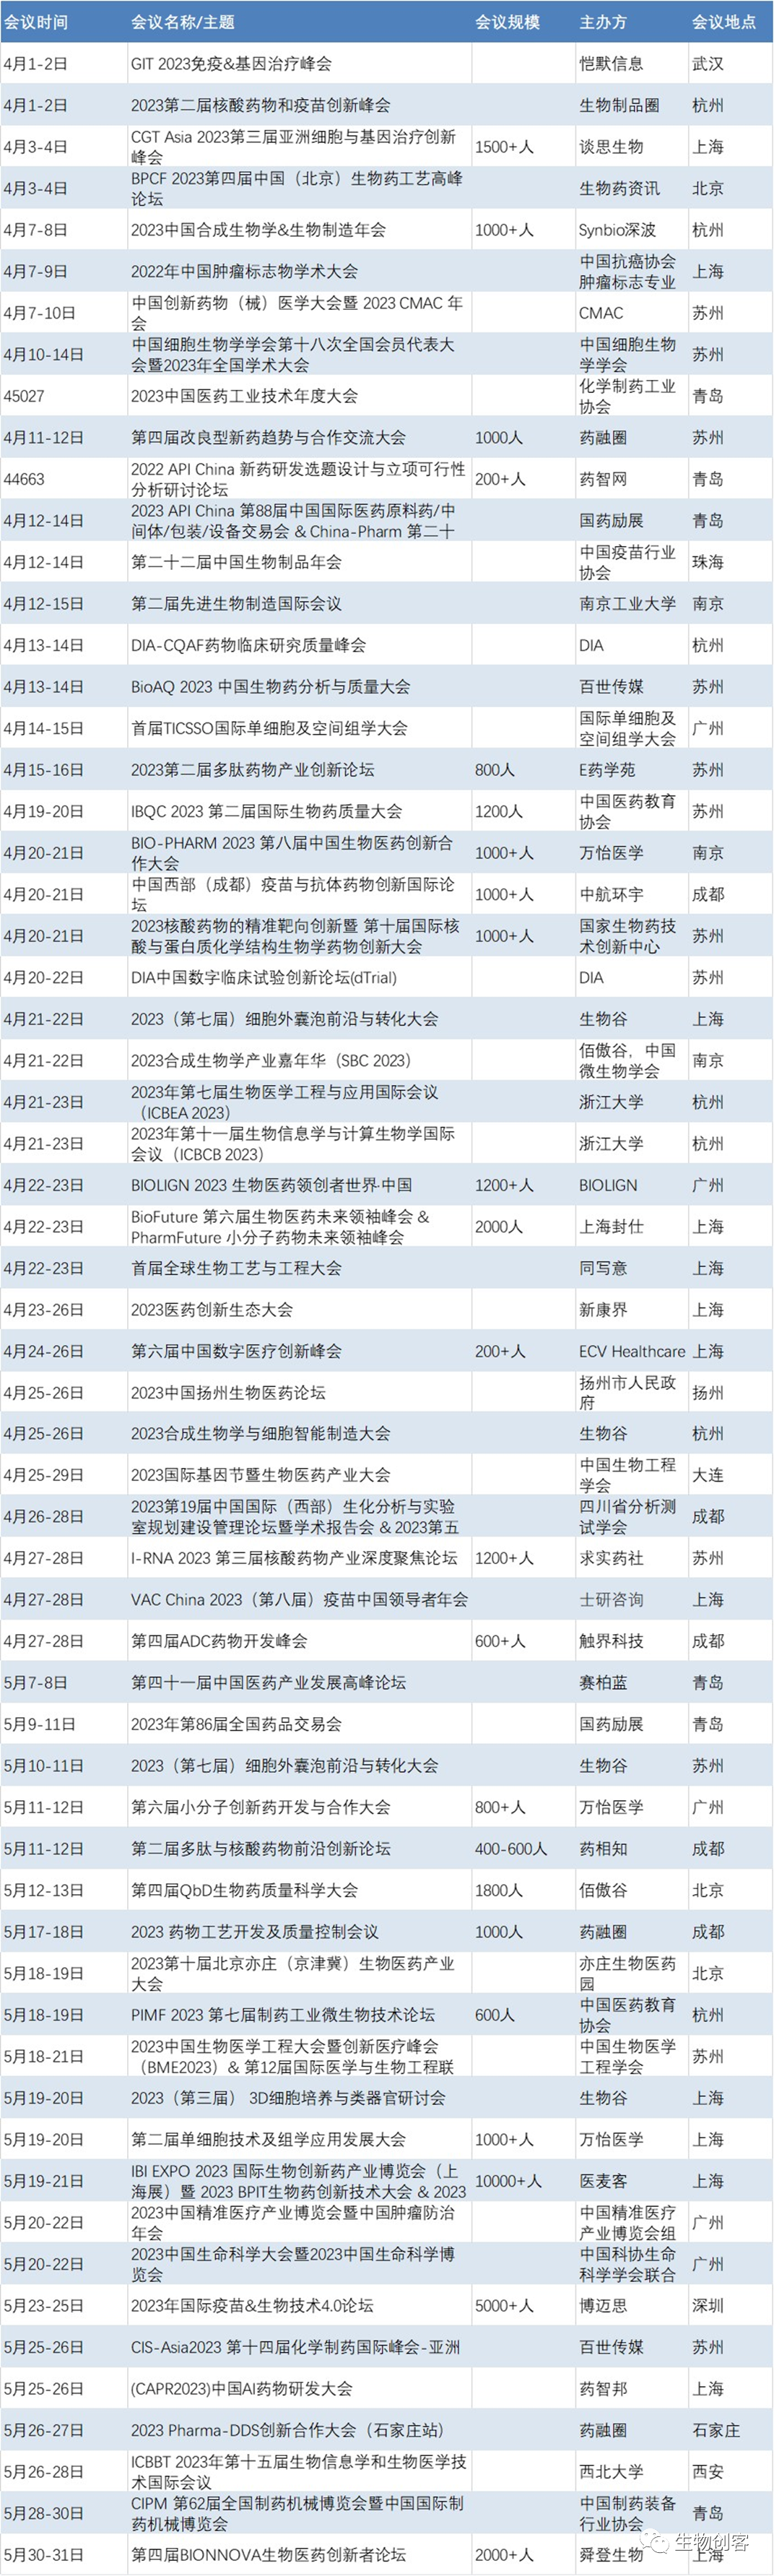
Task: Click the 赛柏蓝 organizer cell
Action: 603,1683
